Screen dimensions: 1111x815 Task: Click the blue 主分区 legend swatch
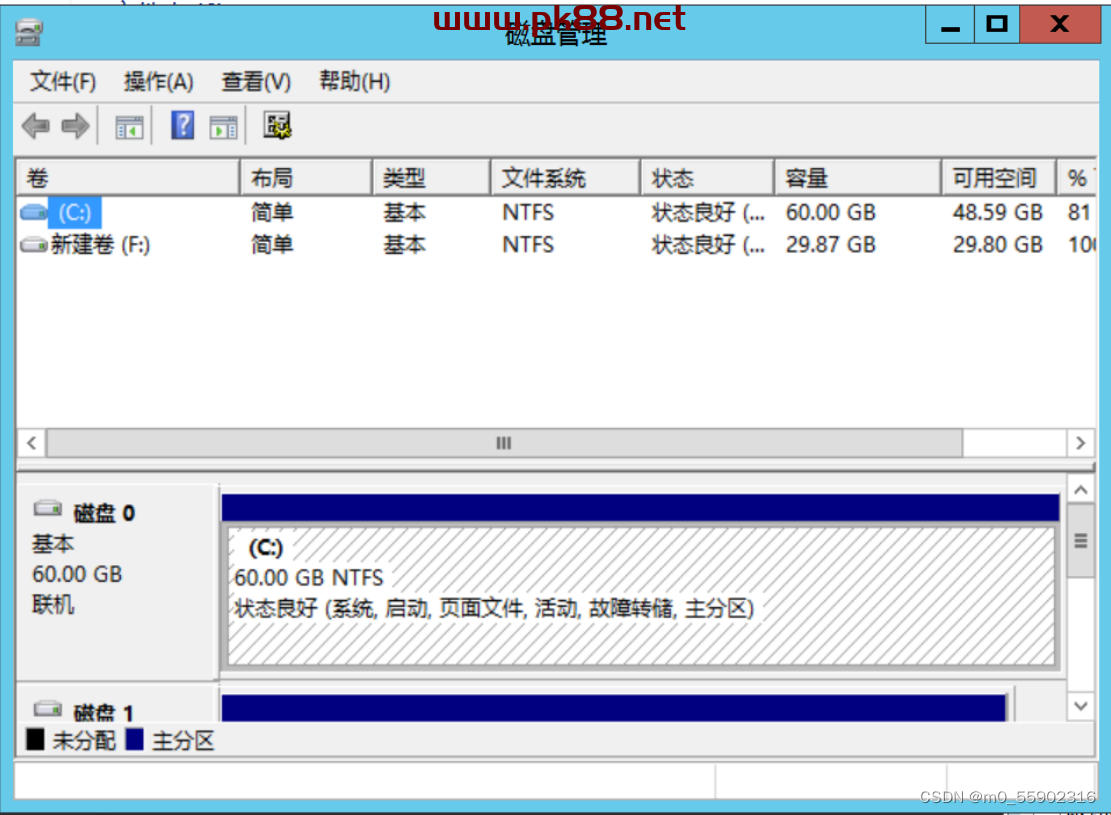click(135, 740)
